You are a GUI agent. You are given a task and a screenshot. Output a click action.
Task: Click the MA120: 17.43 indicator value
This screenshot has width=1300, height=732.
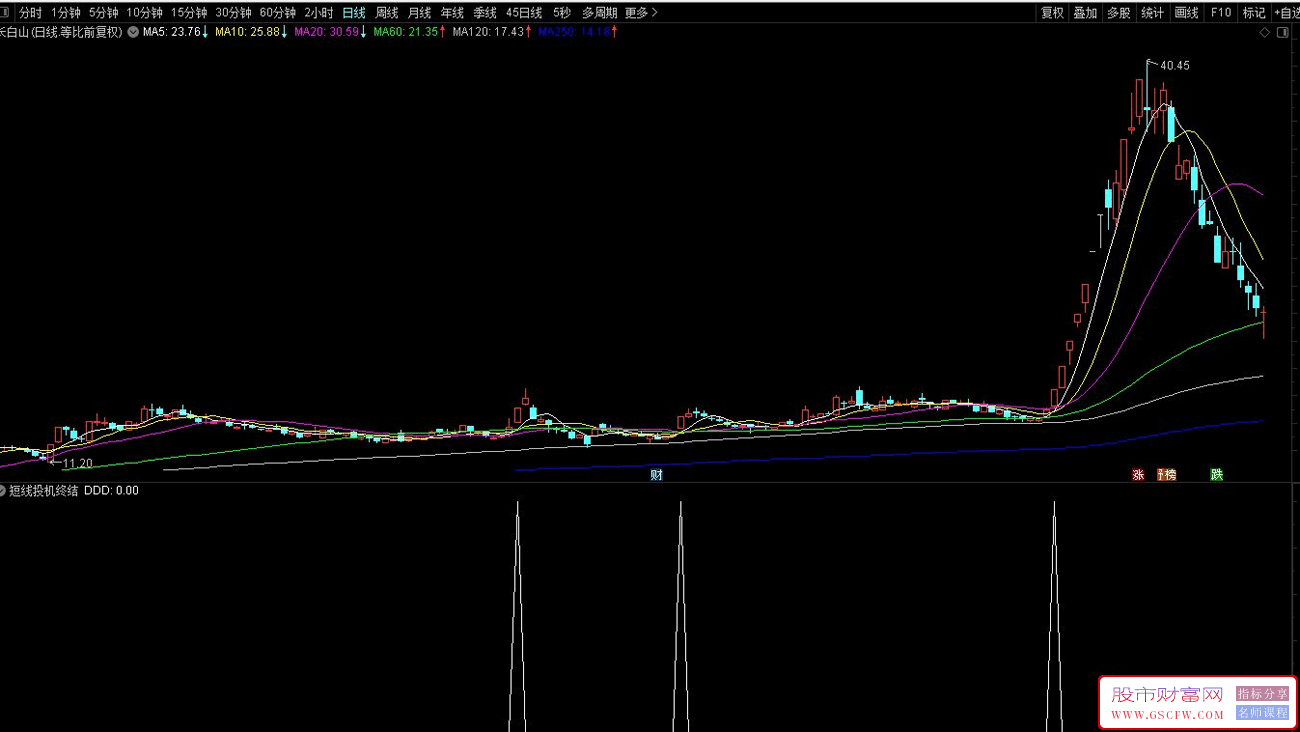[x=488, y=32]
